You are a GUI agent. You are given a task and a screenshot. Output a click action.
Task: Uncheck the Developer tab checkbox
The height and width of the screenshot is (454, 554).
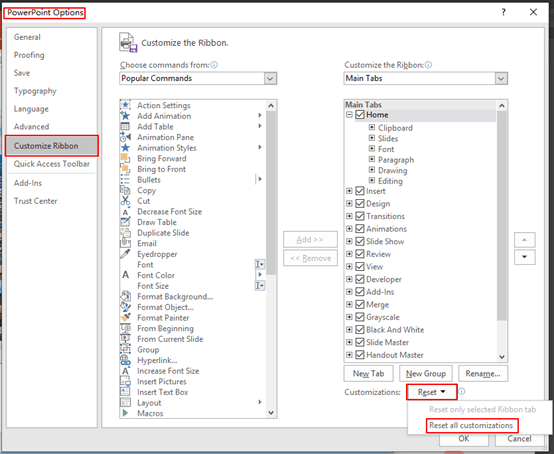tap(360, 279)
